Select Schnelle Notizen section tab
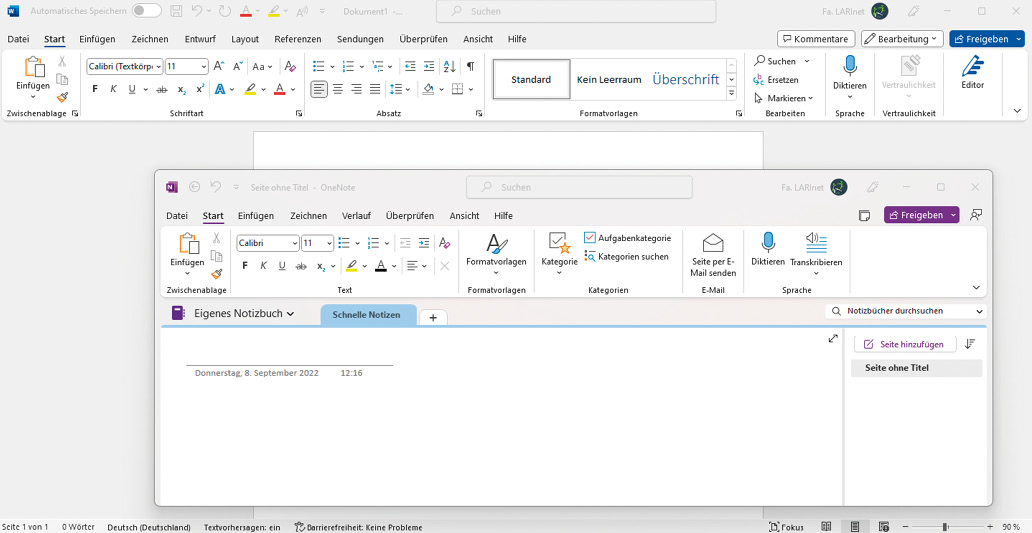 pos(367,315)
